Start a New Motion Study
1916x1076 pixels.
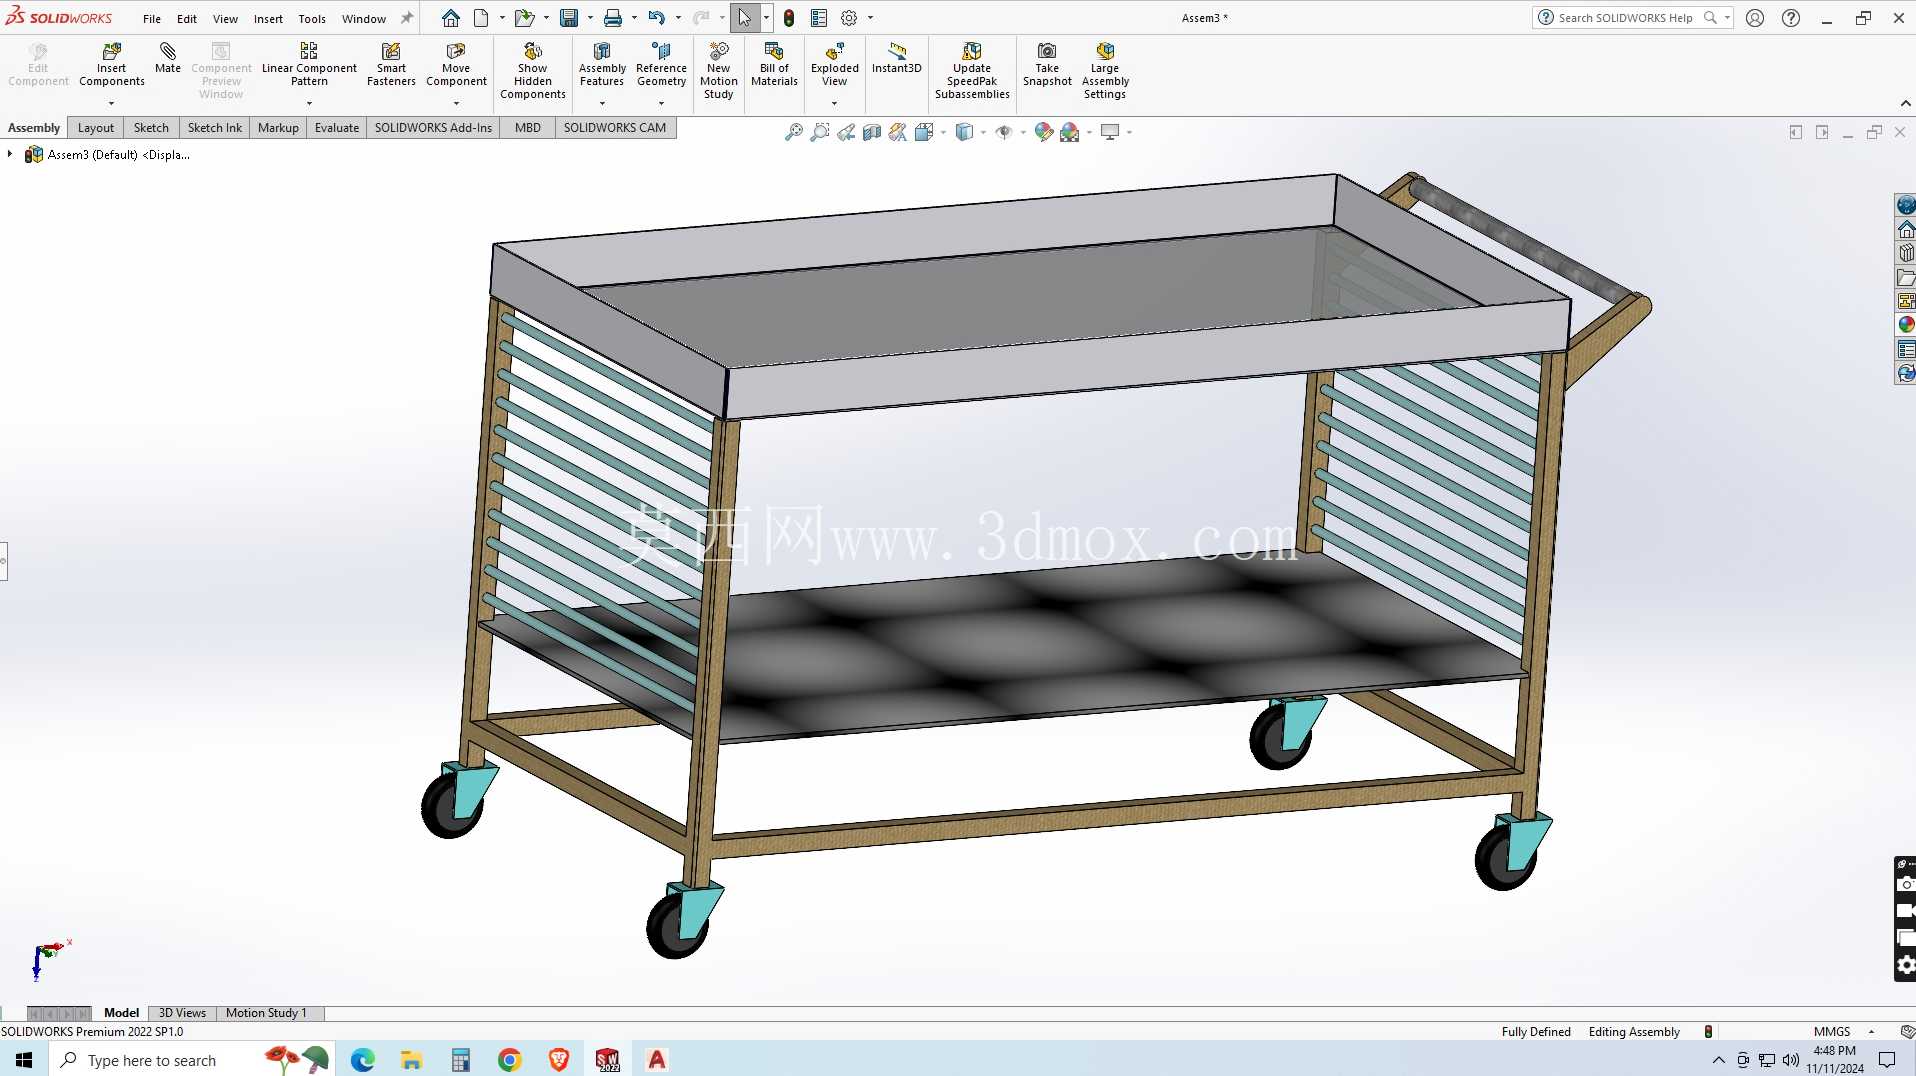(x=718, y=70)
